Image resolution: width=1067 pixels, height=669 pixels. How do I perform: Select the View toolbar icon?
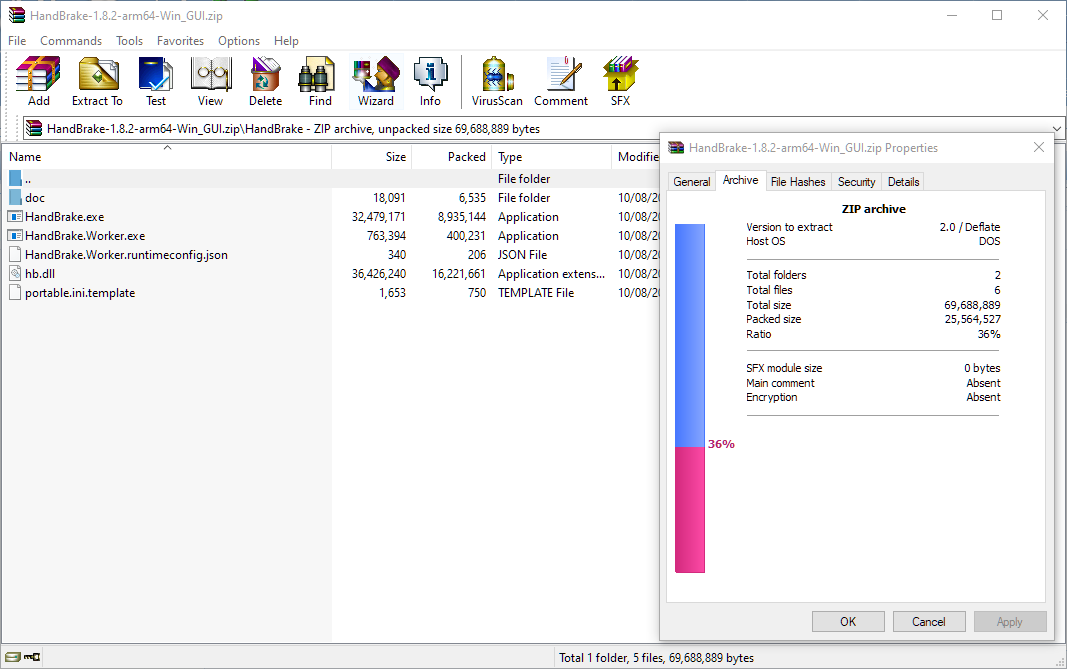(x=210, y=81)
